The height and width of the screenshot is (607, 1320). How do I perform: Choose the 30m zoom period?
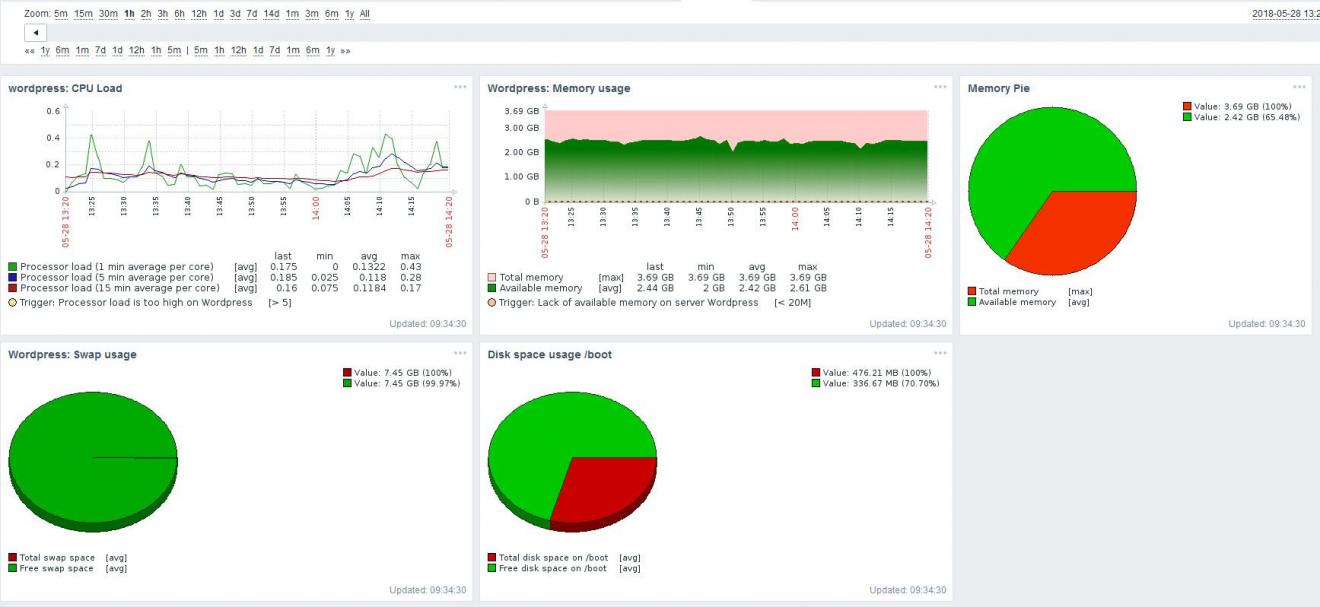(x=108, y=13)
